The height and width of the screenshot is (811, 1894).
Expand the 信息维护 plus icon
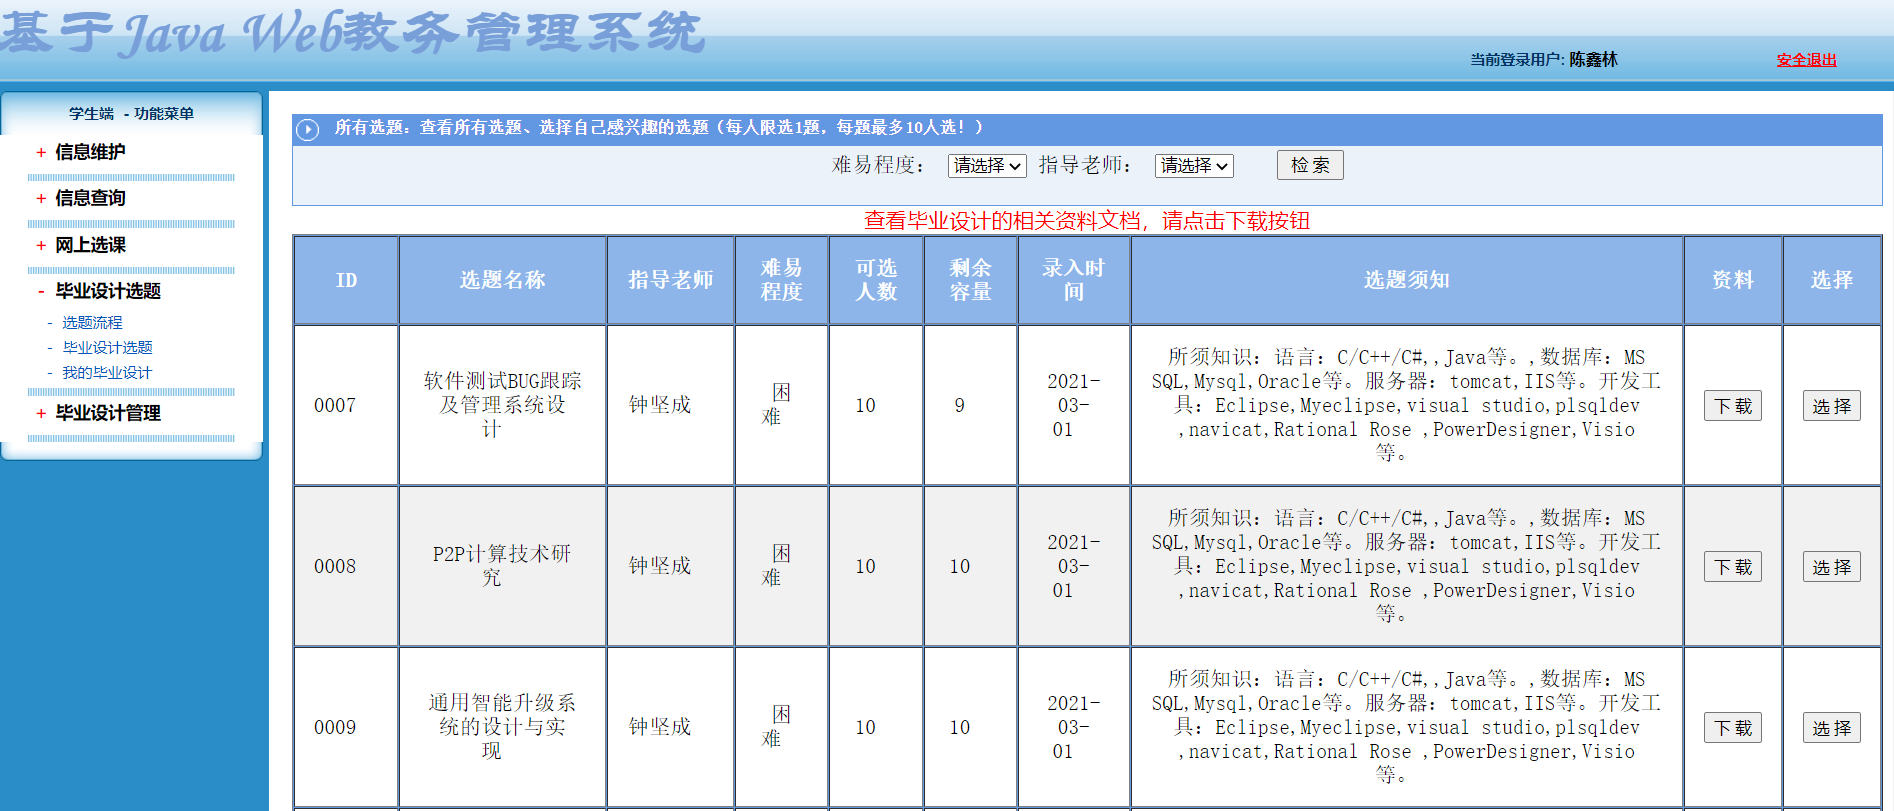pos(41,153)
